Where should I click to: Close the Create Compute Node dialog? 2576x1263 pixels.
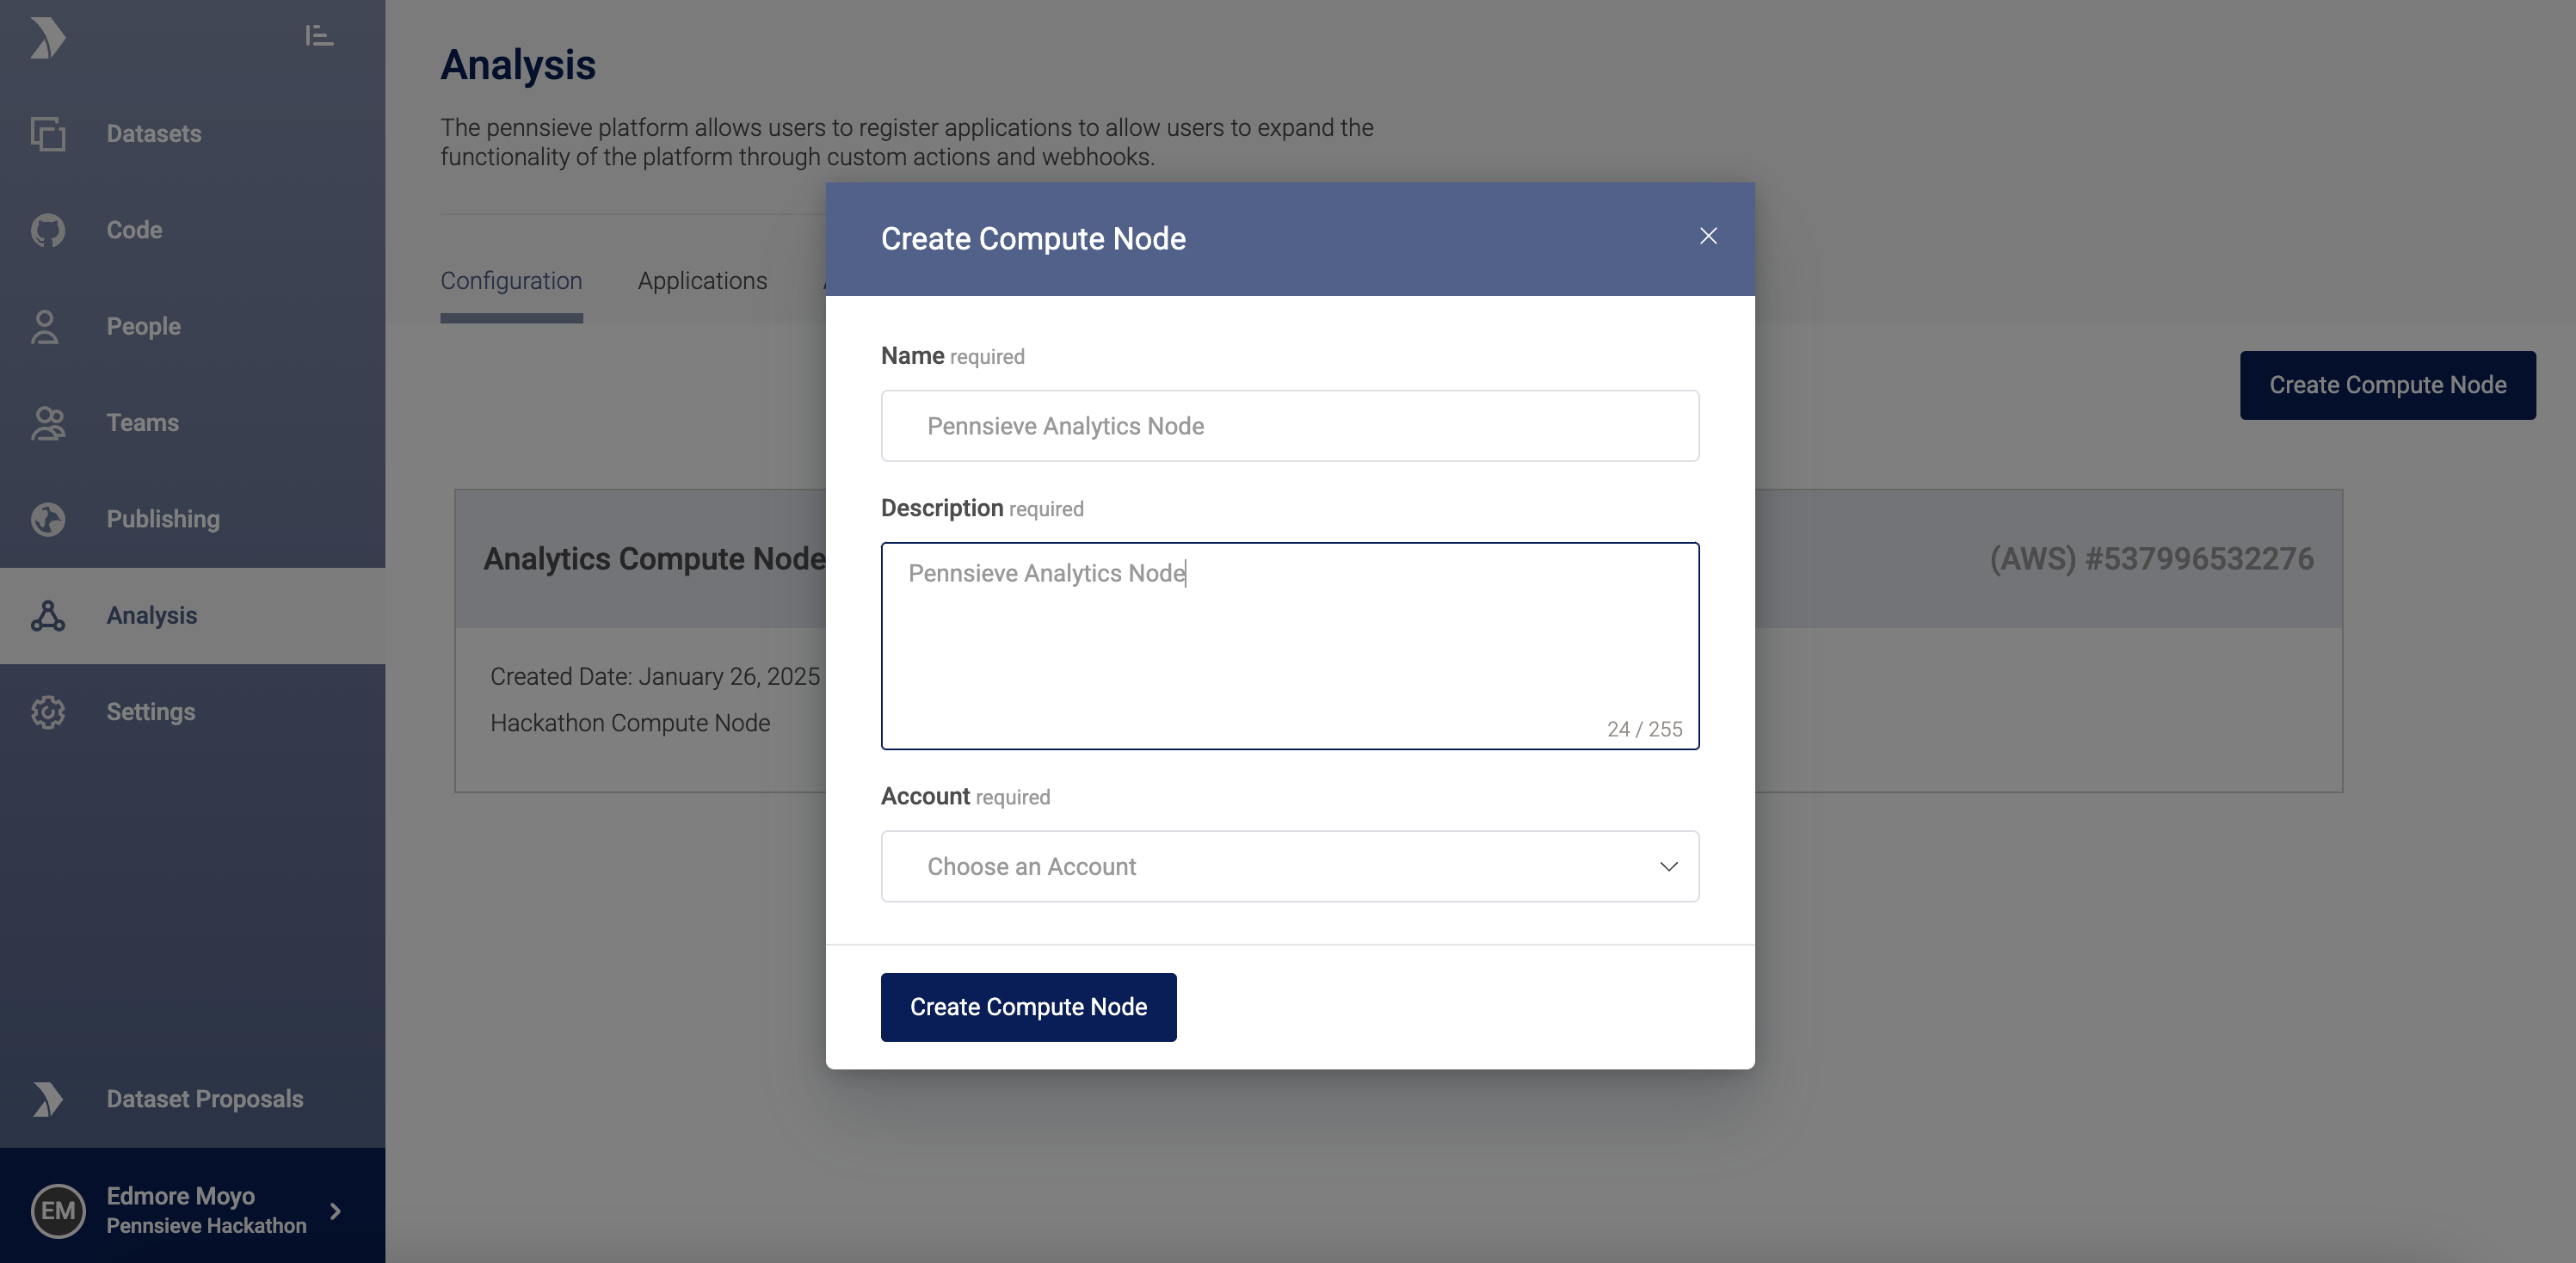pos(1708,236)
